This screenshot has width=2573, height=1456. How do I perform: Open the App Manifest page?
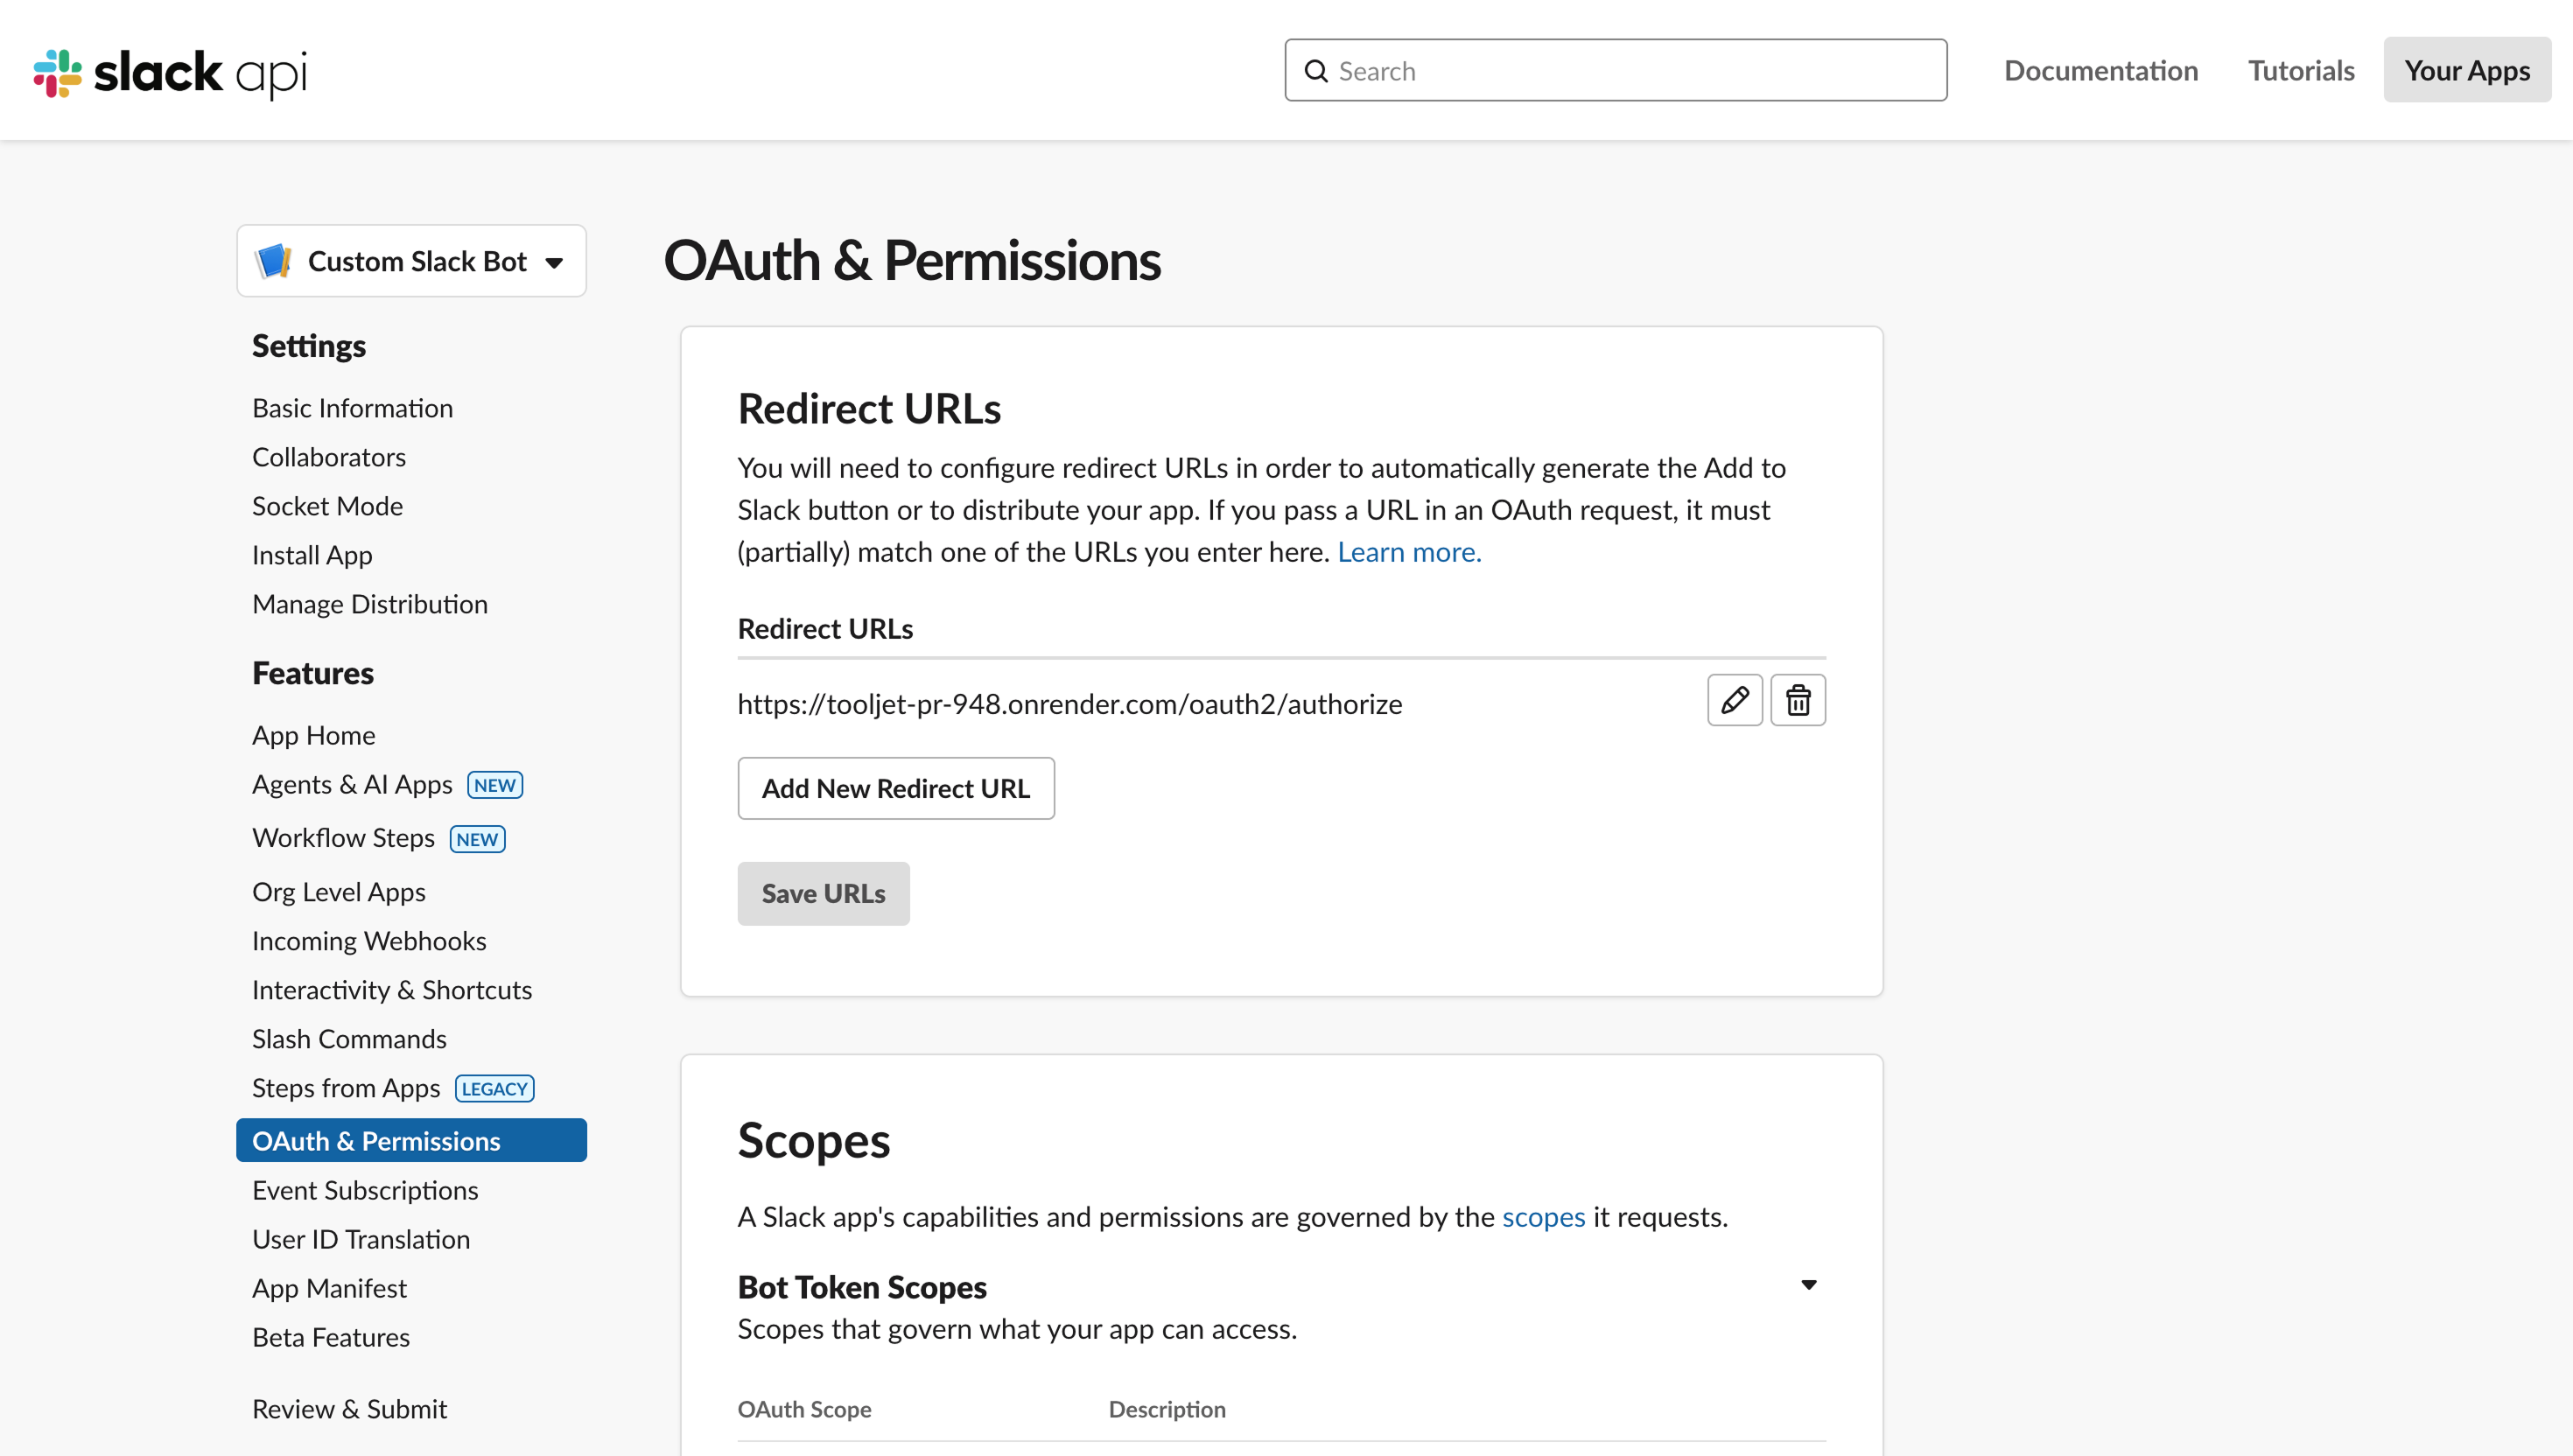(330, 1288)
